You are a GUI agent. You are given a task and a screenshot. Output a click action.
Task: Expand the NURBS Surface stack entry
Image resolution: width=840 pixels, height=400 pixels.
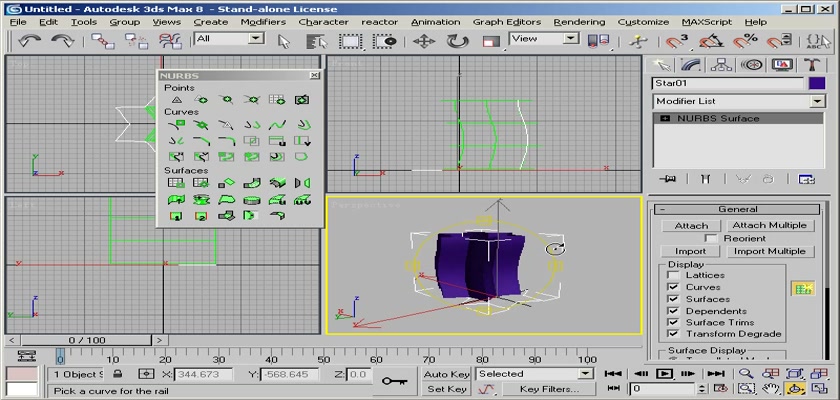[x=665, y=118]
